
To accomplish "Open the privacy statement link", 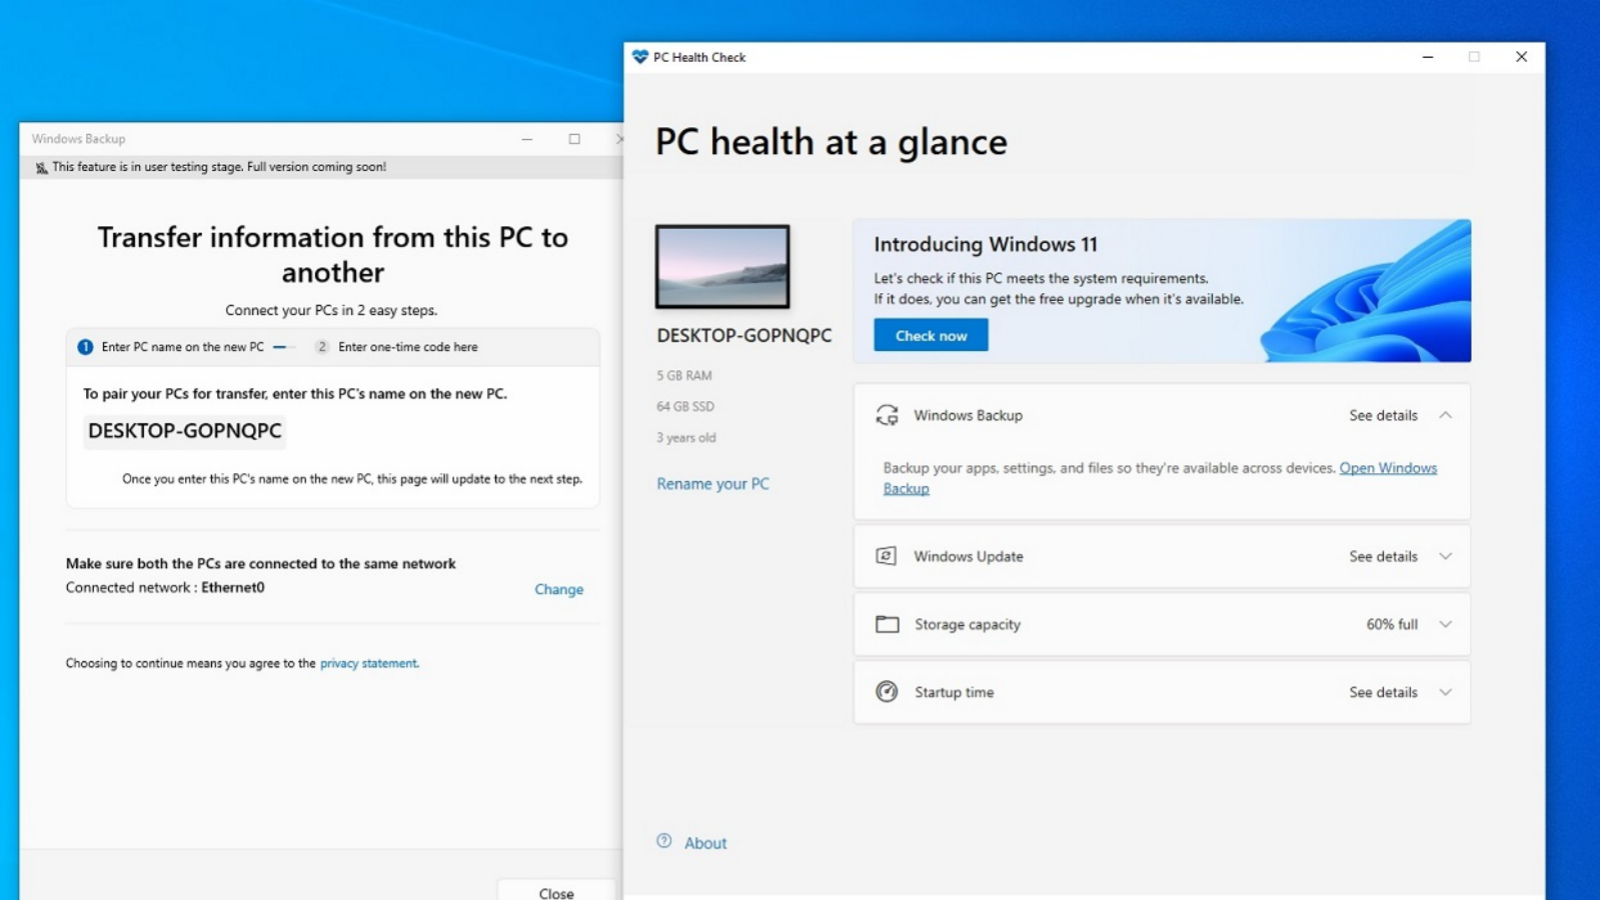I will click(x=369, y=663).
